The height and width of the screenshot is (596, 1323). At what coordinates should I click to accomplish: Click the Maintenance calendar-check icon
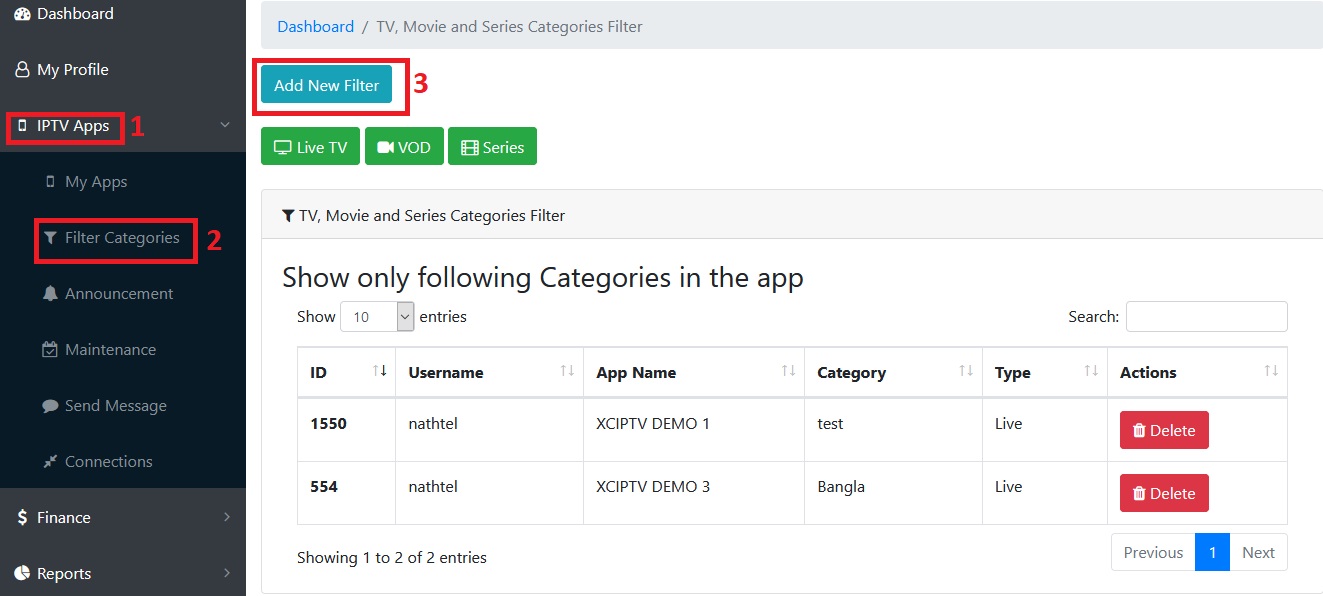(x=50, y=350)
